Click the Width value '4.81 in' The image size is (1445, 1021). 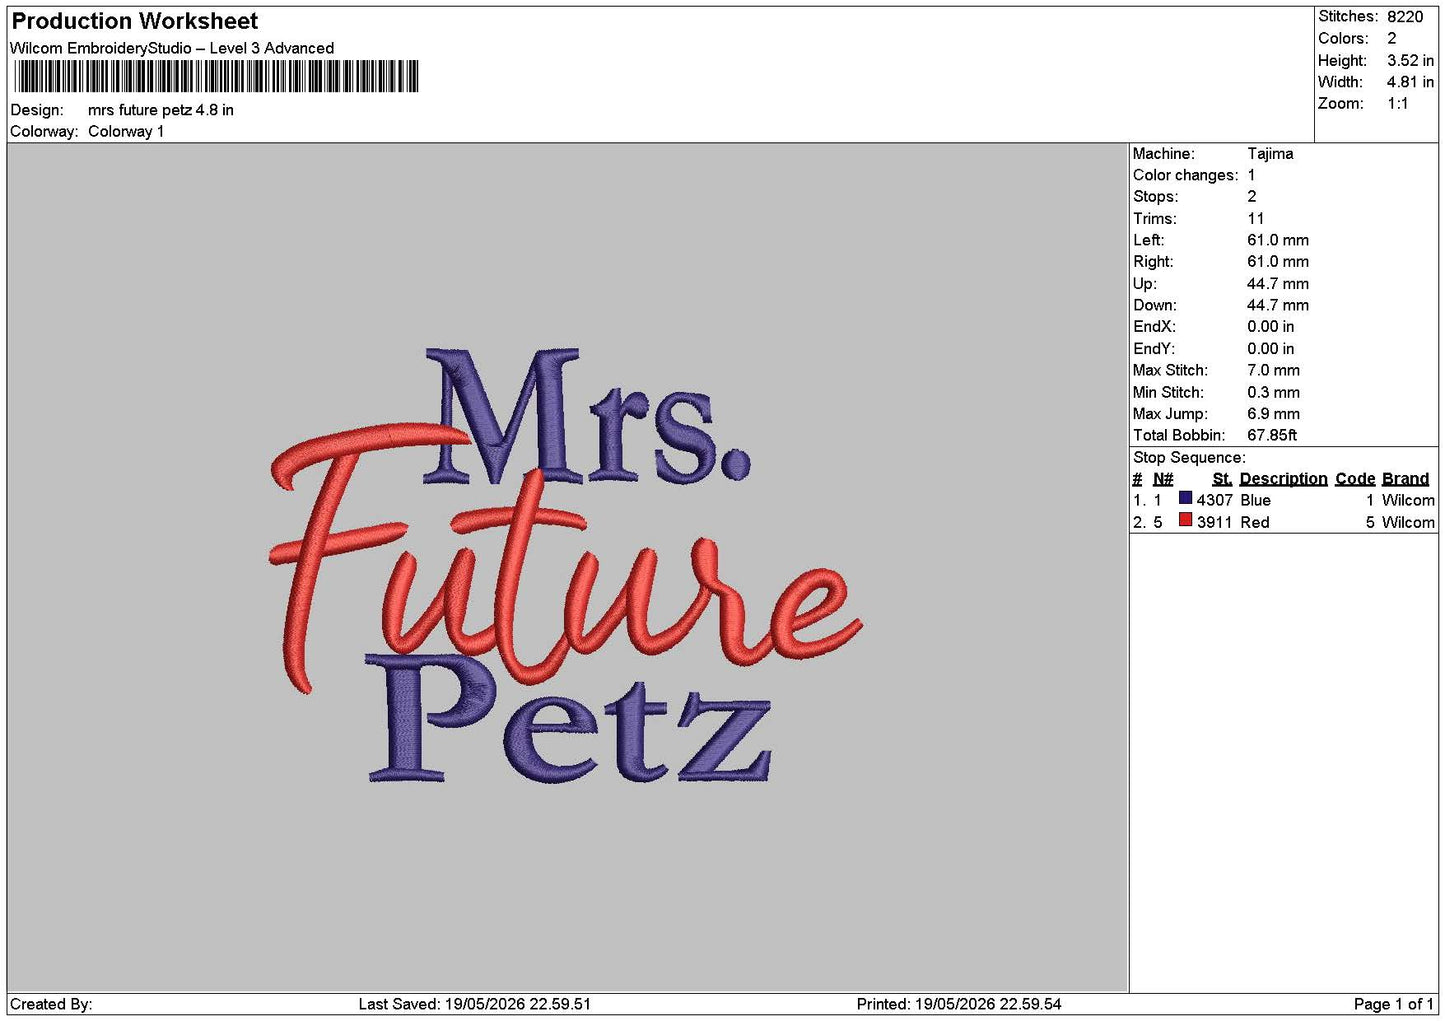[x=1410, y=82]
